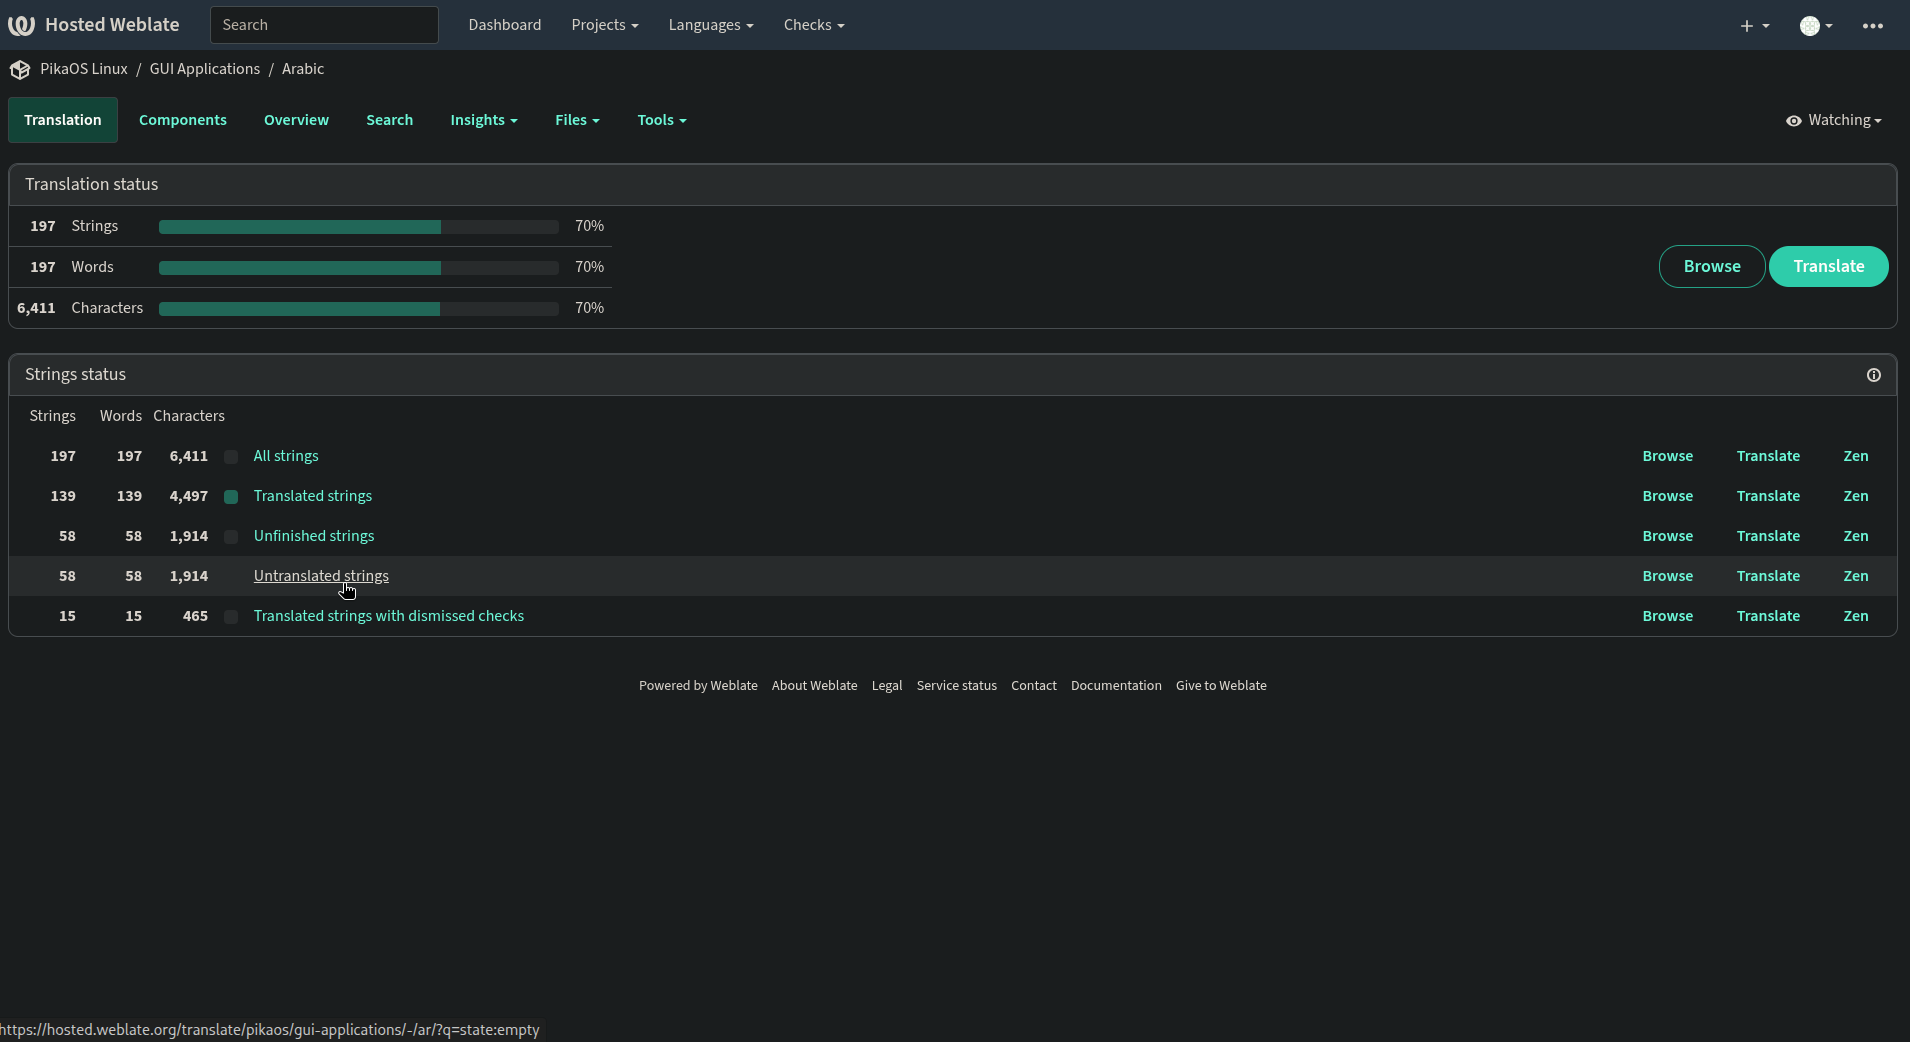1910x1042 pixels.
Task: Open the All strings link
Action: tap(286, 456)
